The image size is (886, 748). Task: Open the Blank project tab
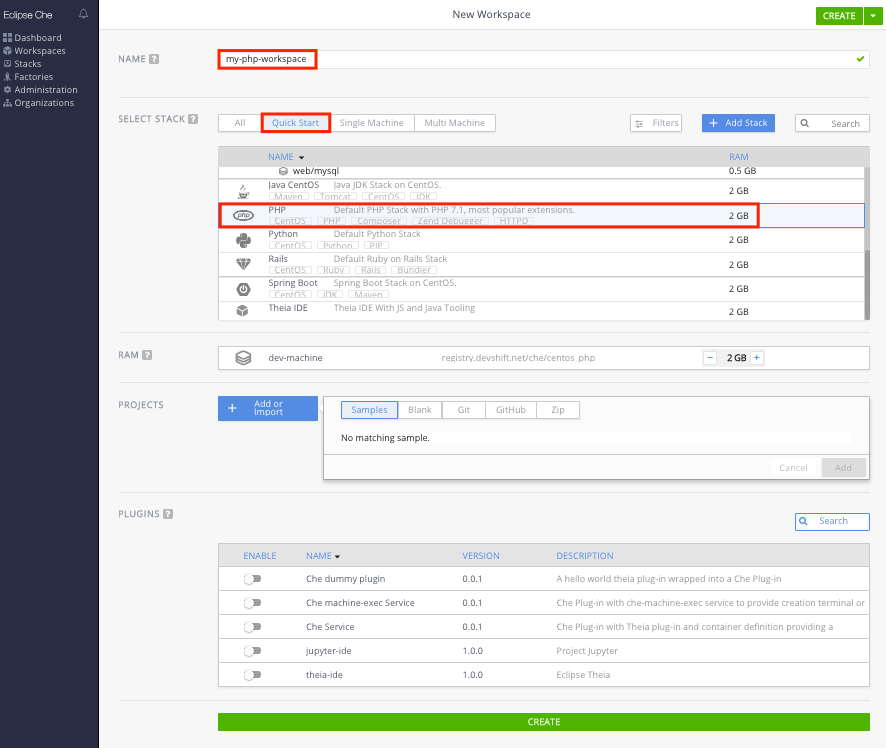420,410
